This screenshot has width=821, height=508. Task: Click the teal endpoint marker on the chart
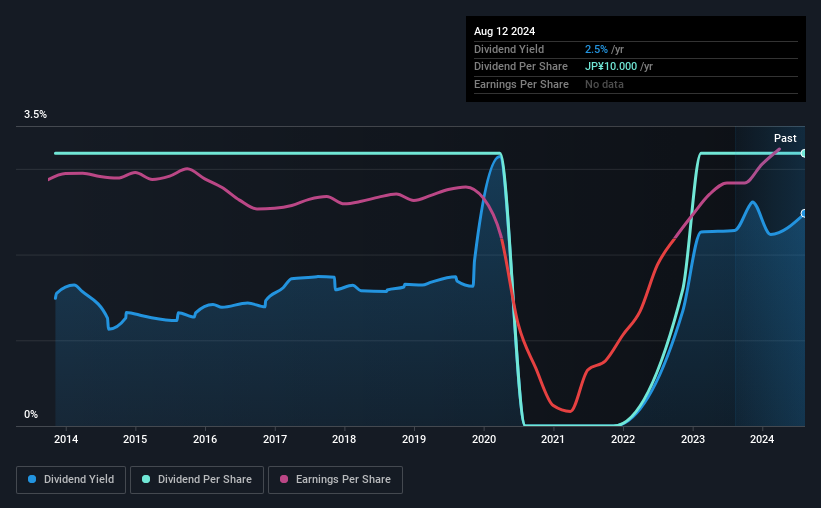803,153
